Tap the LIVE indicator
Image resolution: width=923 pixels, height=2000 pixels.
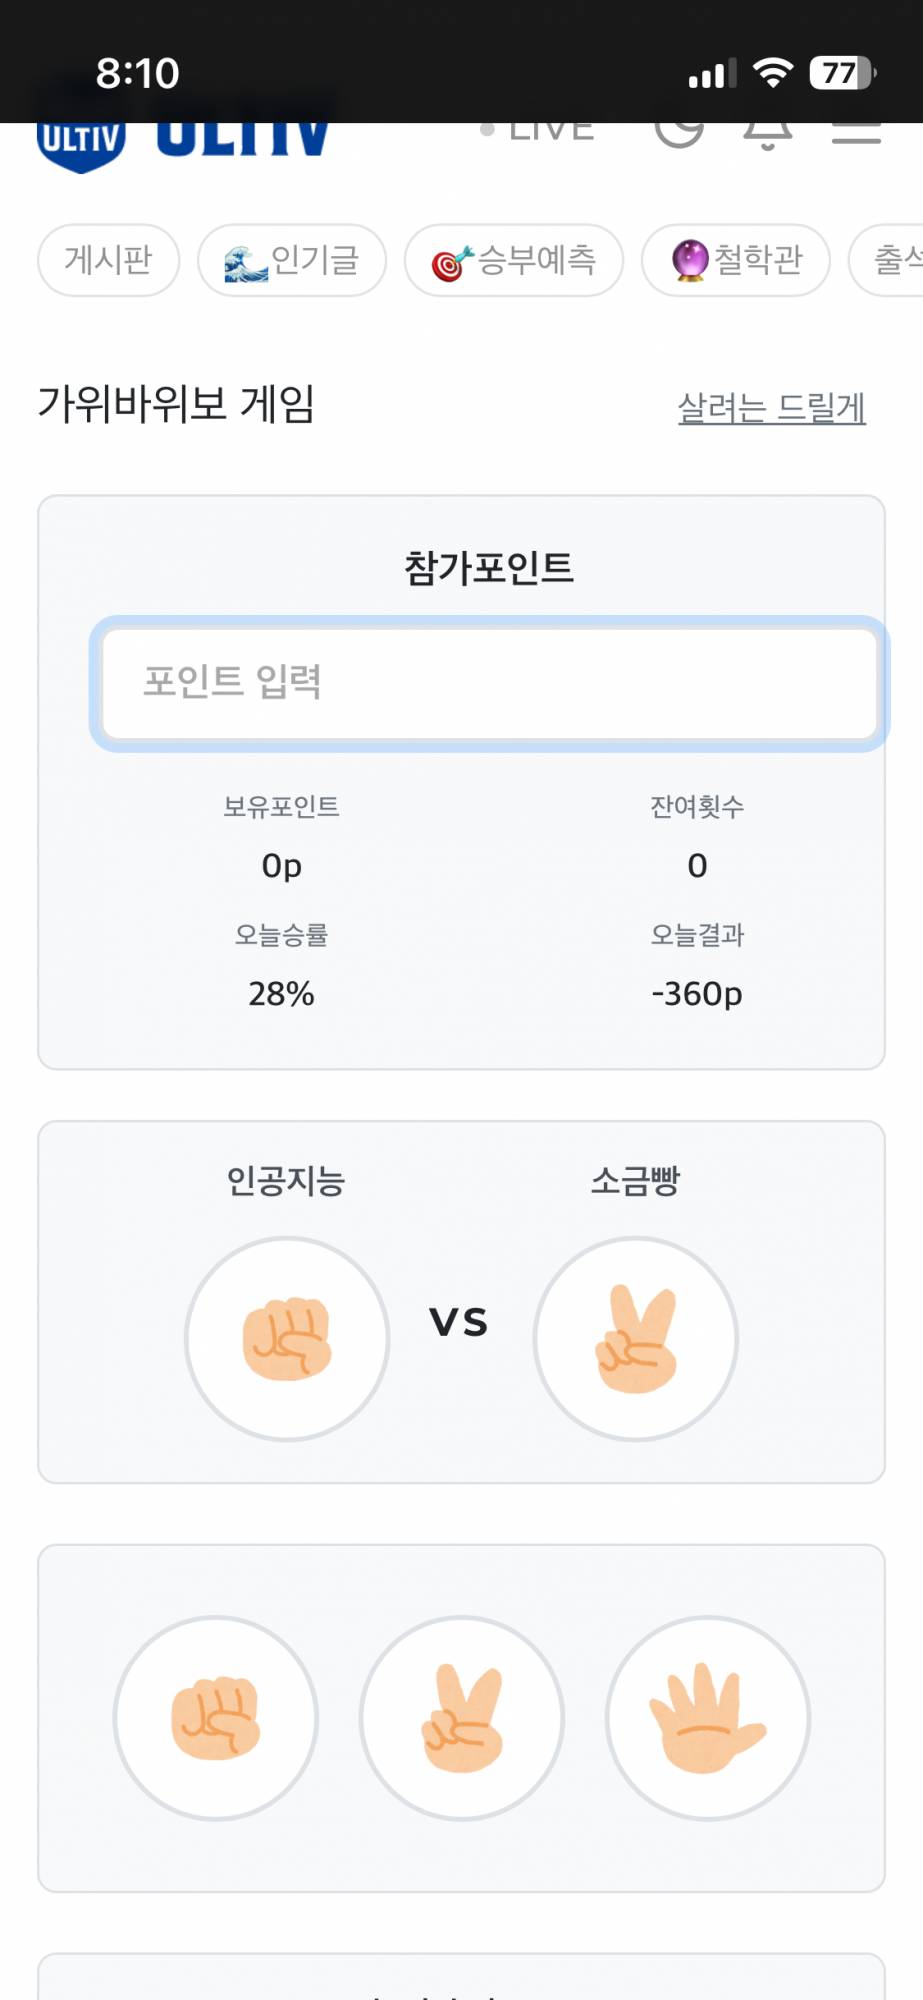click(x=540, y=132)
